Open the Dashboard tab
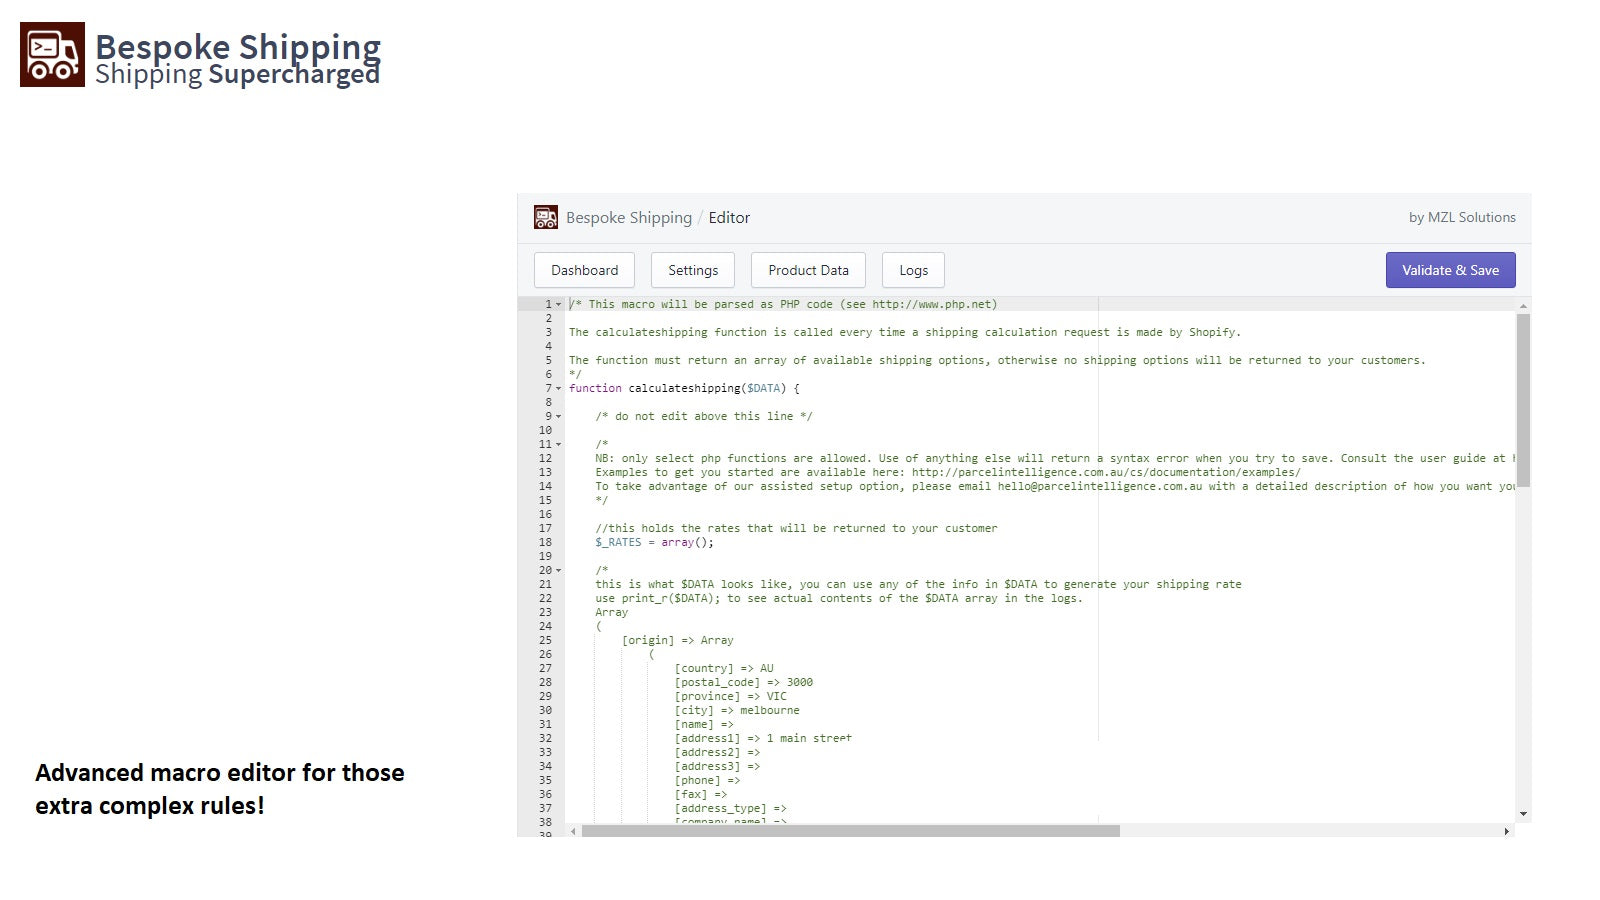The width and height of the screenshot is (1600, 900). pyautogui.click(x=585, y=270)
